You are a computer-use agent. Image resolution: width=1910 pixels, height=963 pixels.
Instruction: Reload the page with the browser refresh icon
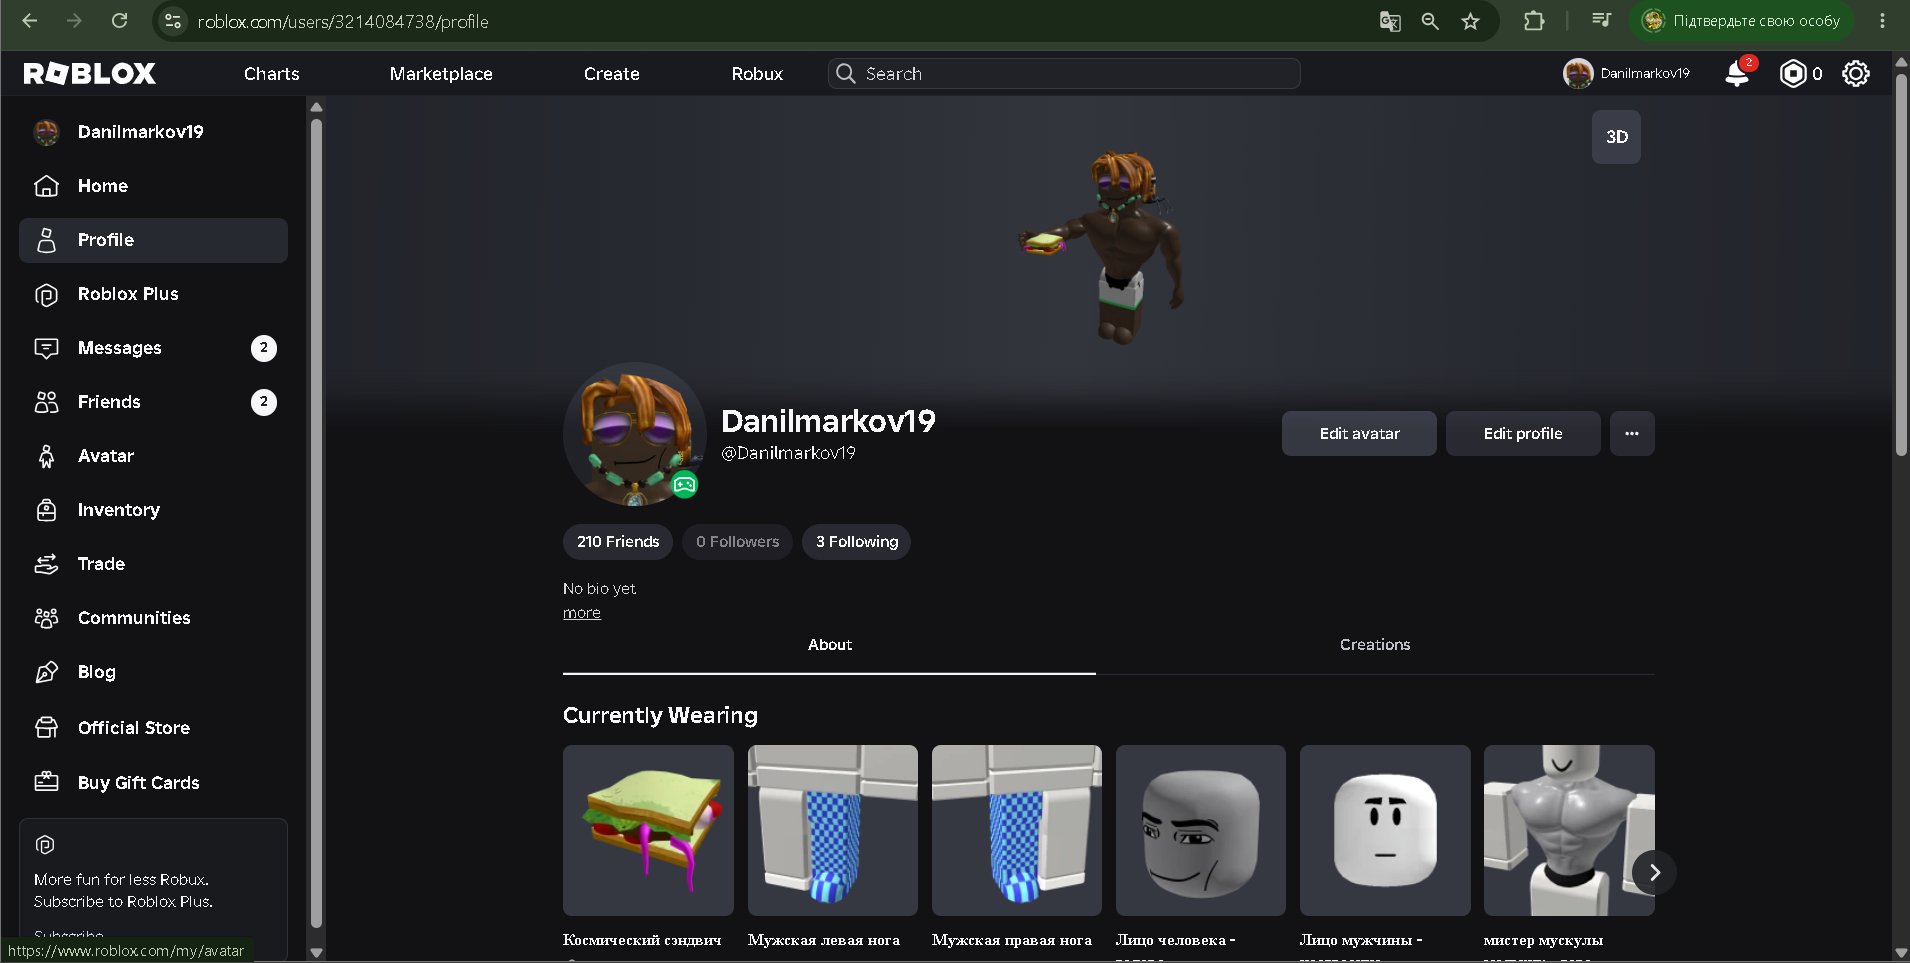tap(119, 21)
